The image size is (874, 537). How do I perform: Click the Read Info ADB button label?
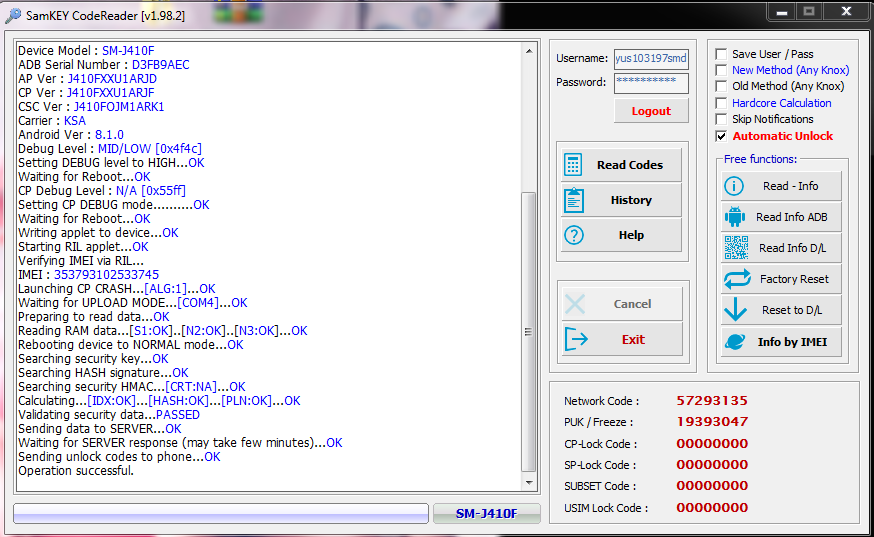792,217
